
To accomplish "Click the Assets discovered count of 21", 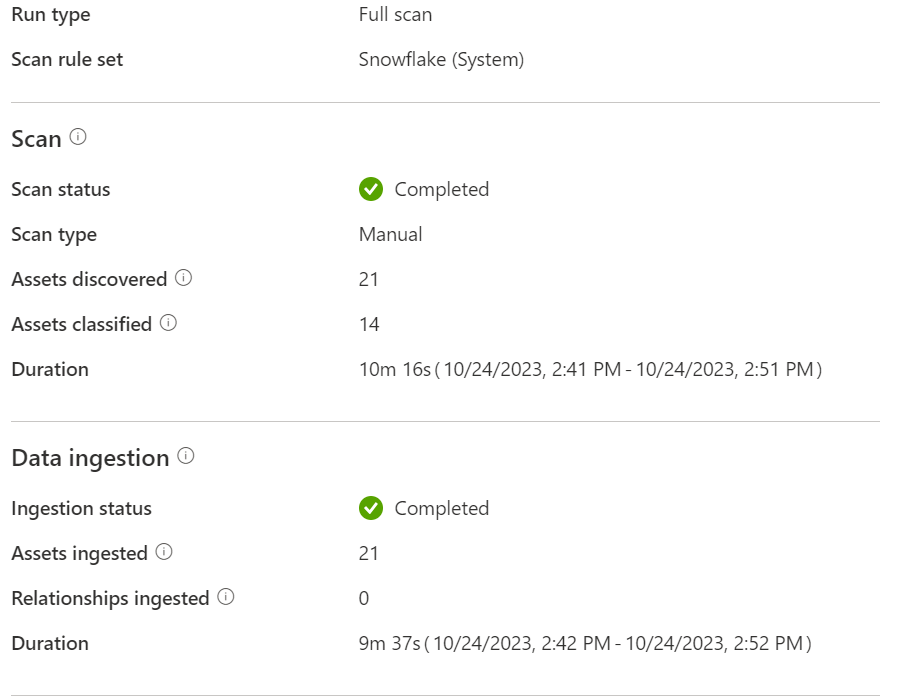I will click(369, 279).
